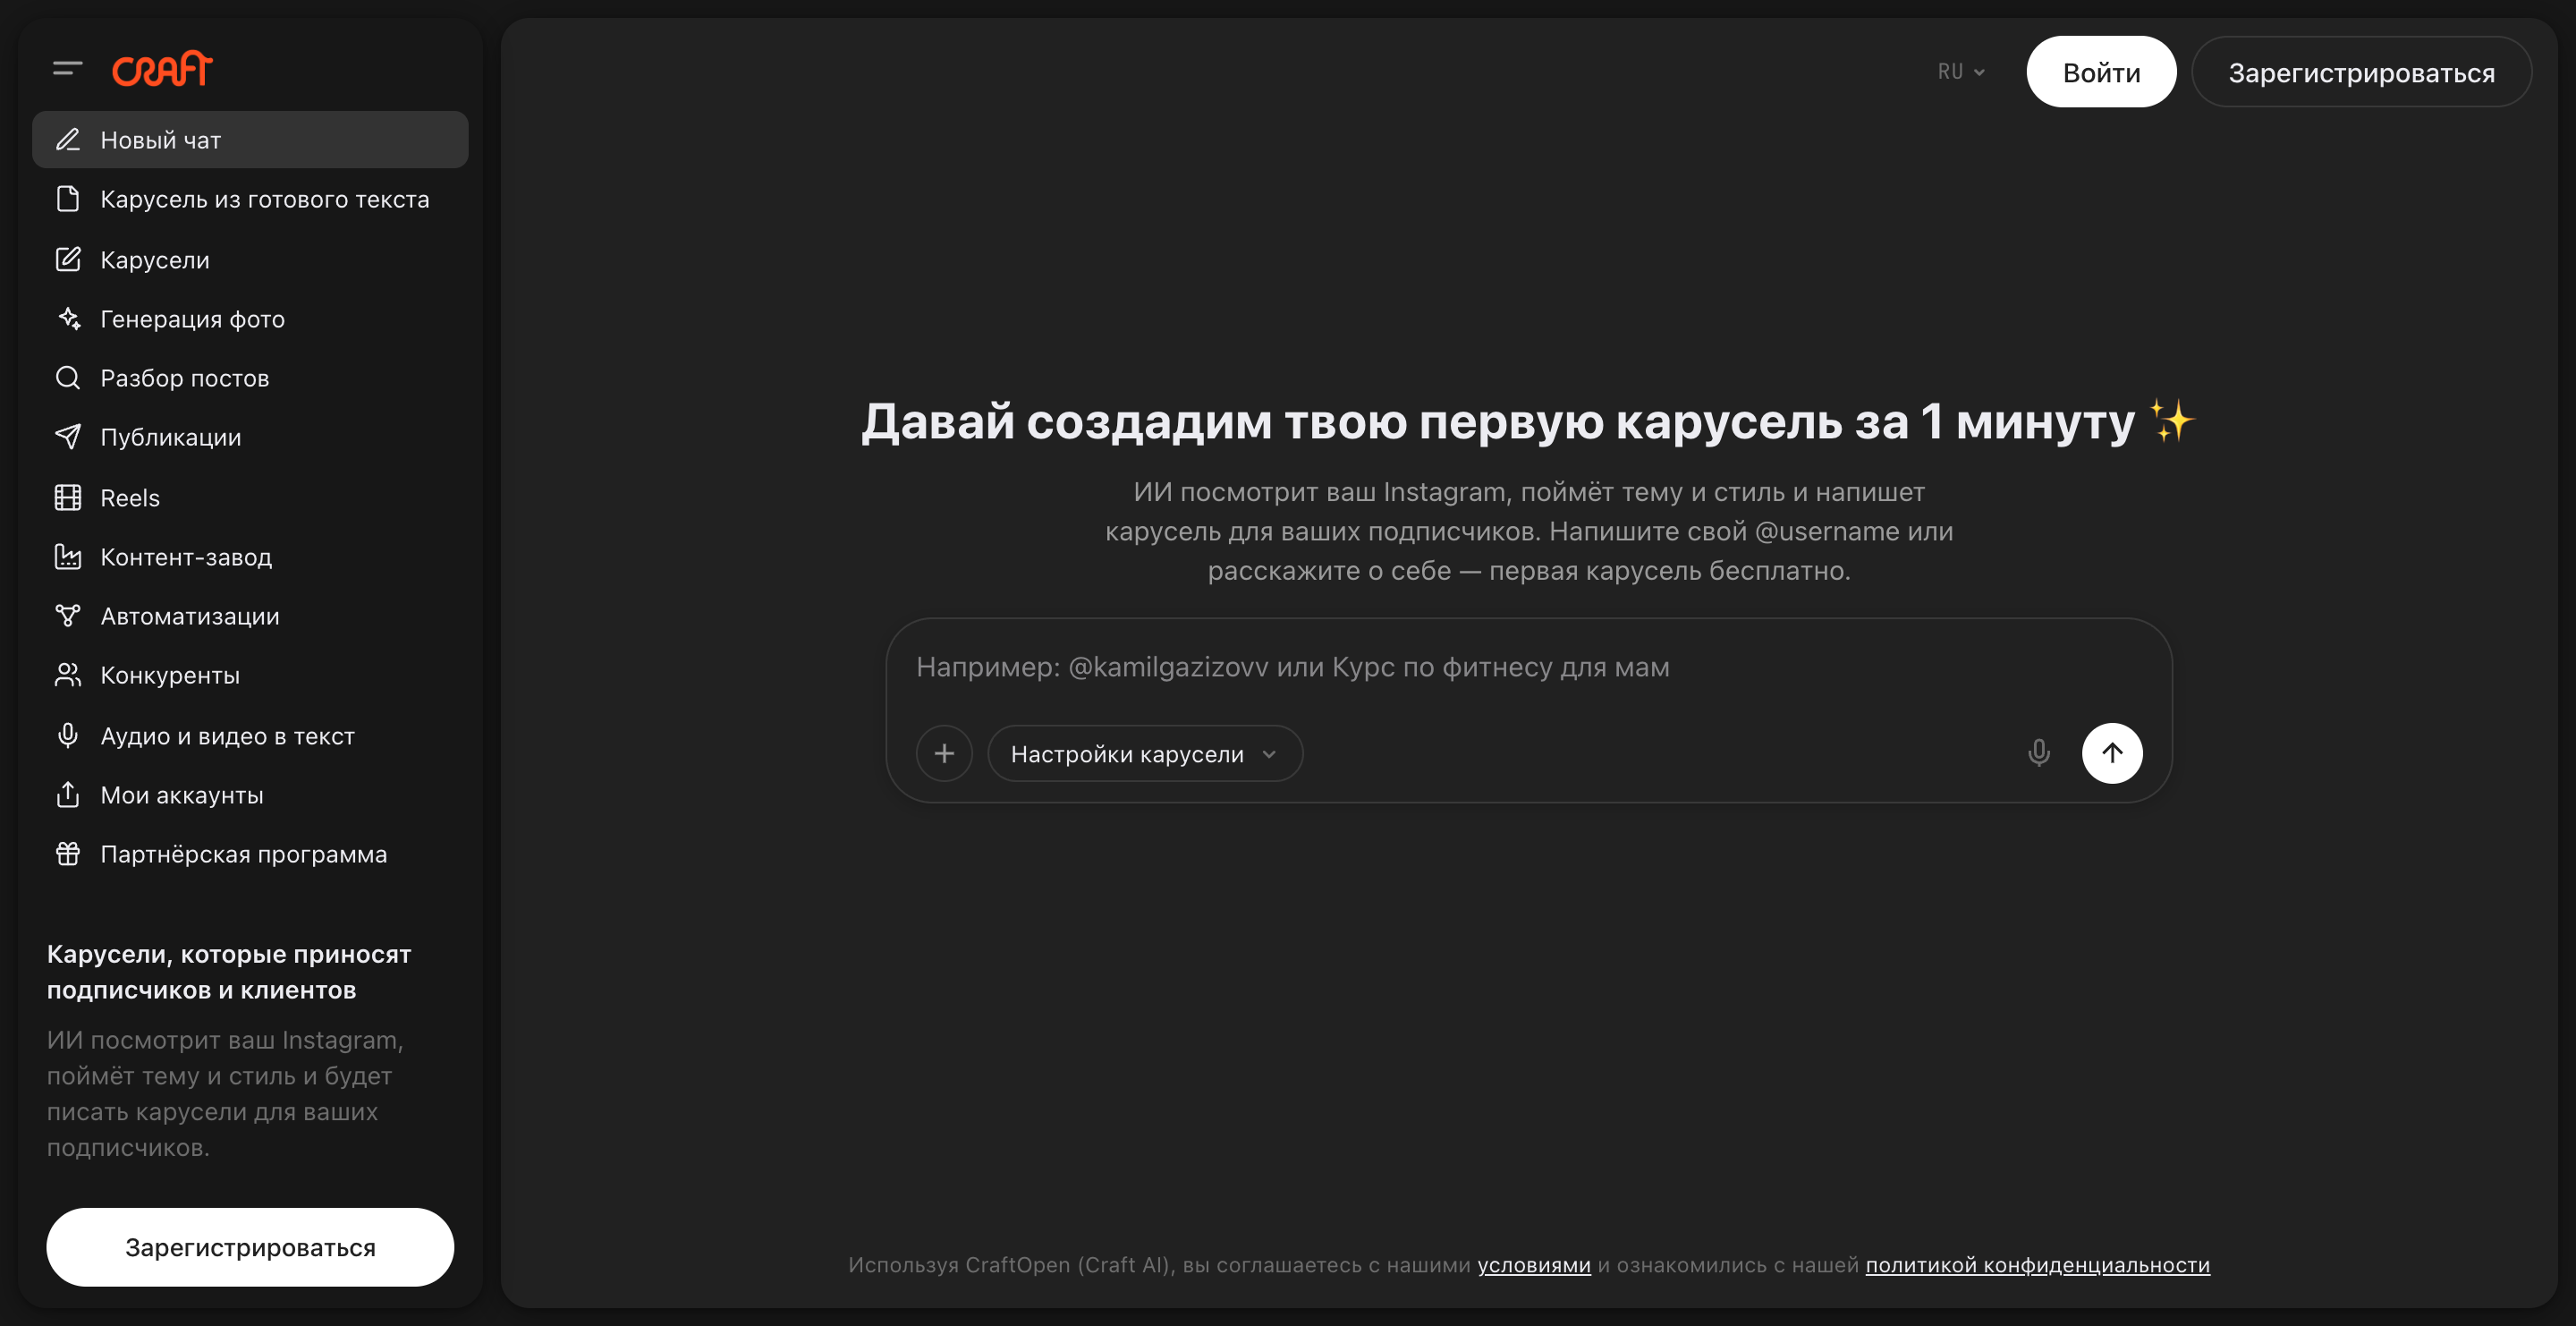Open Мои аккаунты in the sidebar
2576x1326 pixels.
coord(250,794)
